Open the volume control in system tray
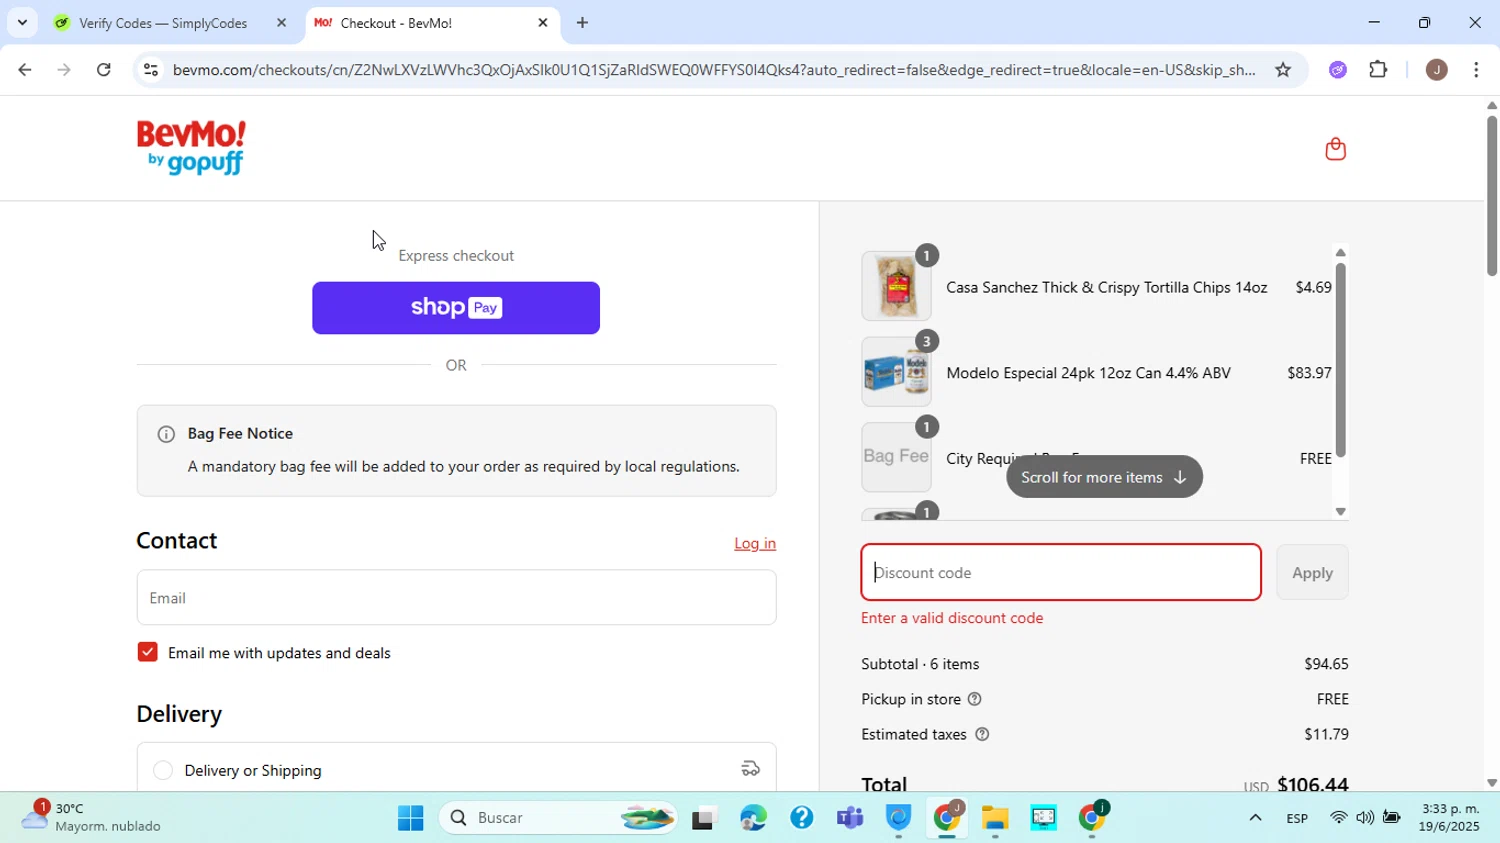Screen dimensions: 1500x843 (x=1365, y=818)
